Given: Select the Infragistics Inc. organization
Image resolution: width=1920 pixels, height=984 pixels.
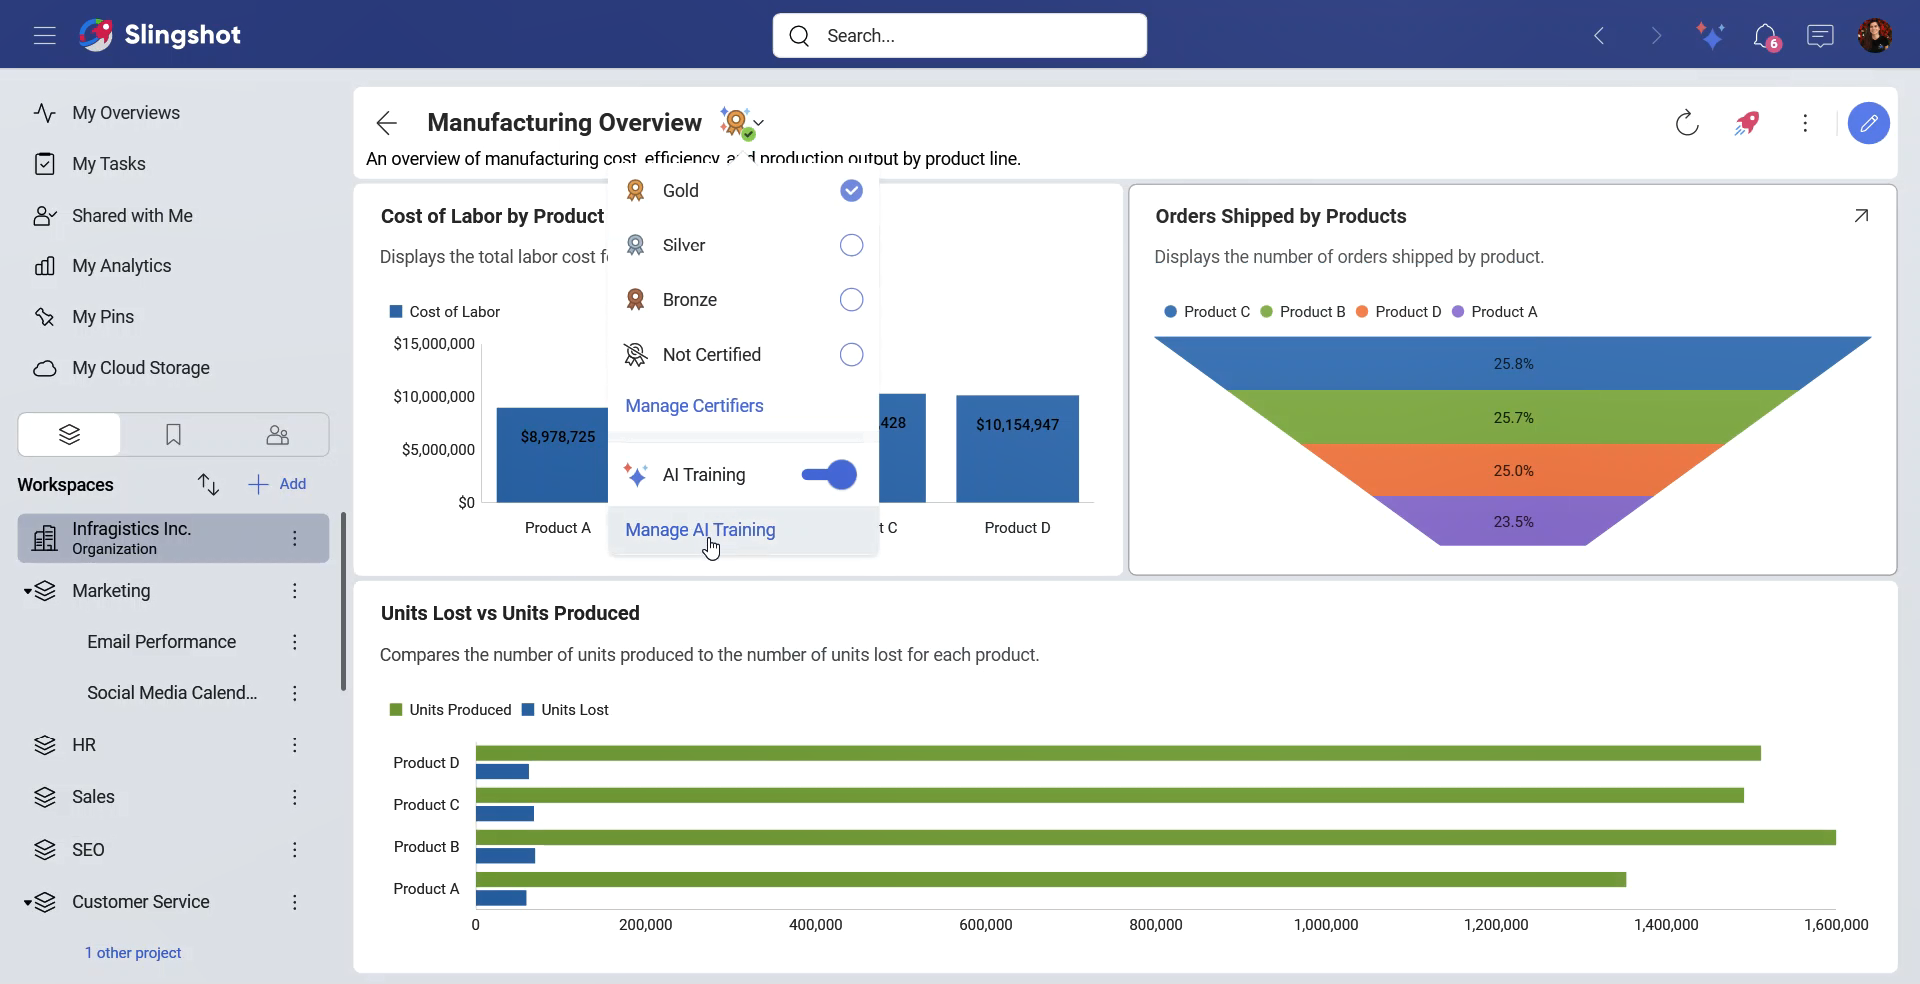Looking at the screenshot, I should click(x=173, y=538).
